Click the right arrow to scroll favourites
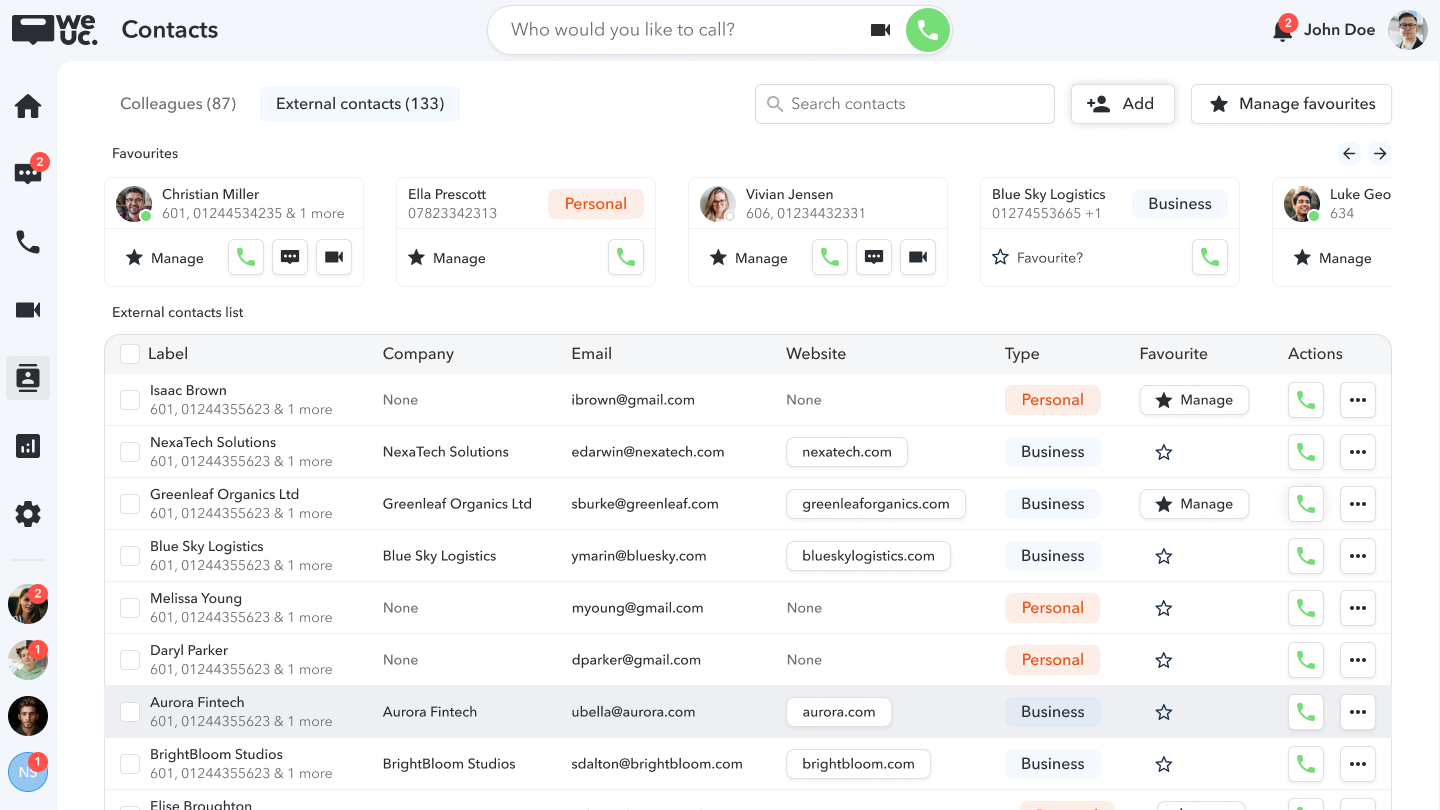This screenshot has width=1440, height=810. 1380,153
